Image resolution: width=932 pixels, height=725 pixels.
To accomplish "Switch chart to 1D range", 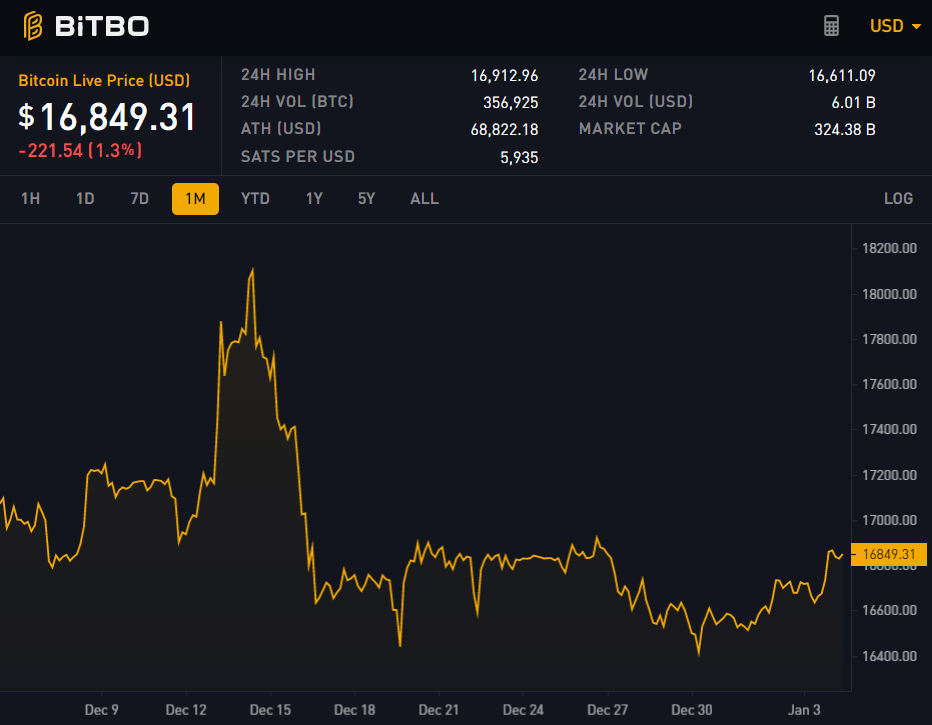I will (85, 198).
